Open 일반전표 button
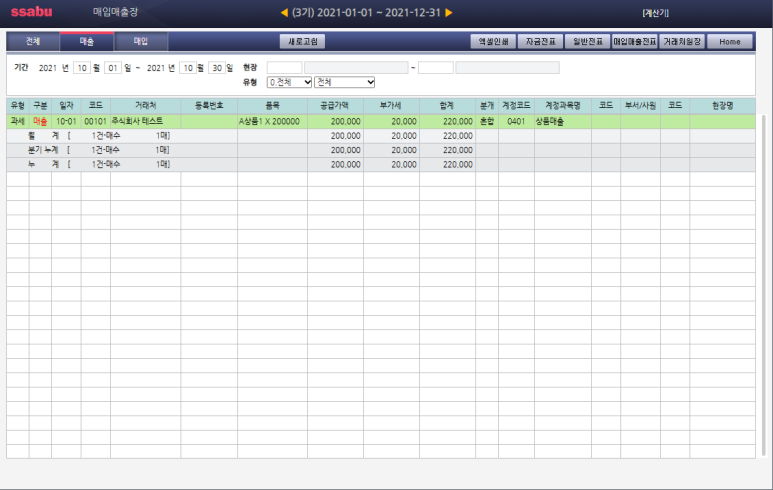The height and width of the screenshot is (490, 773). [x=588, y=41]
